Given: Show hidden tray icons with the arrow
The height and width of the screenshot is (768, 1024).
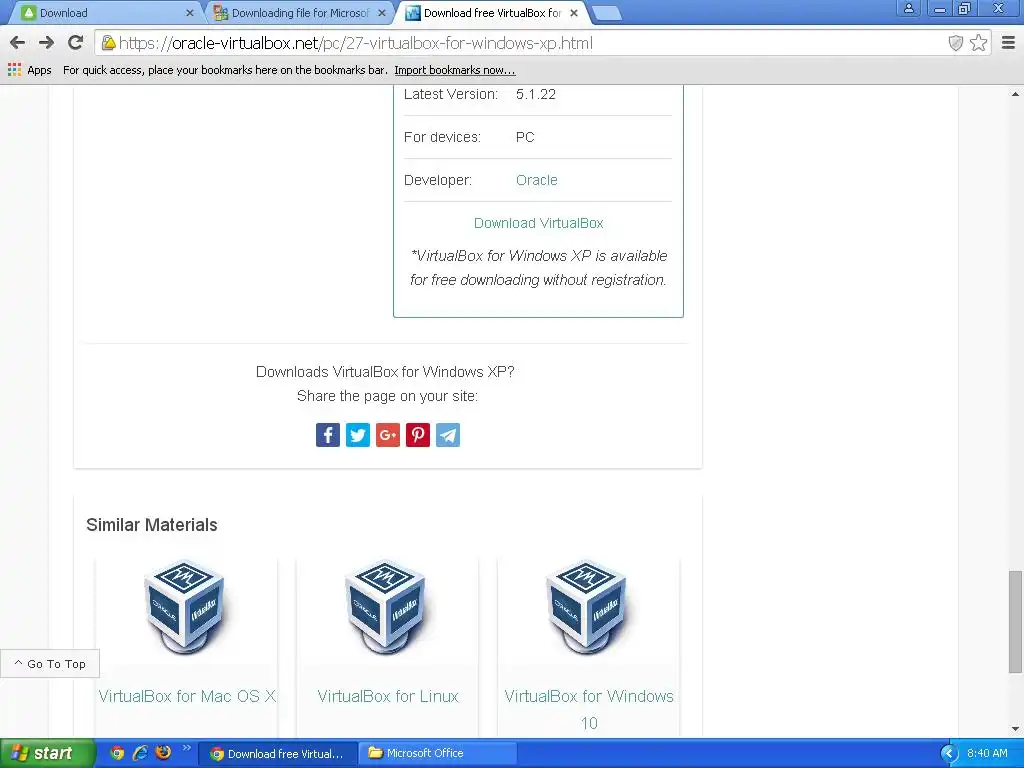Looking at the screenshot, I should (x=948, y=754).
